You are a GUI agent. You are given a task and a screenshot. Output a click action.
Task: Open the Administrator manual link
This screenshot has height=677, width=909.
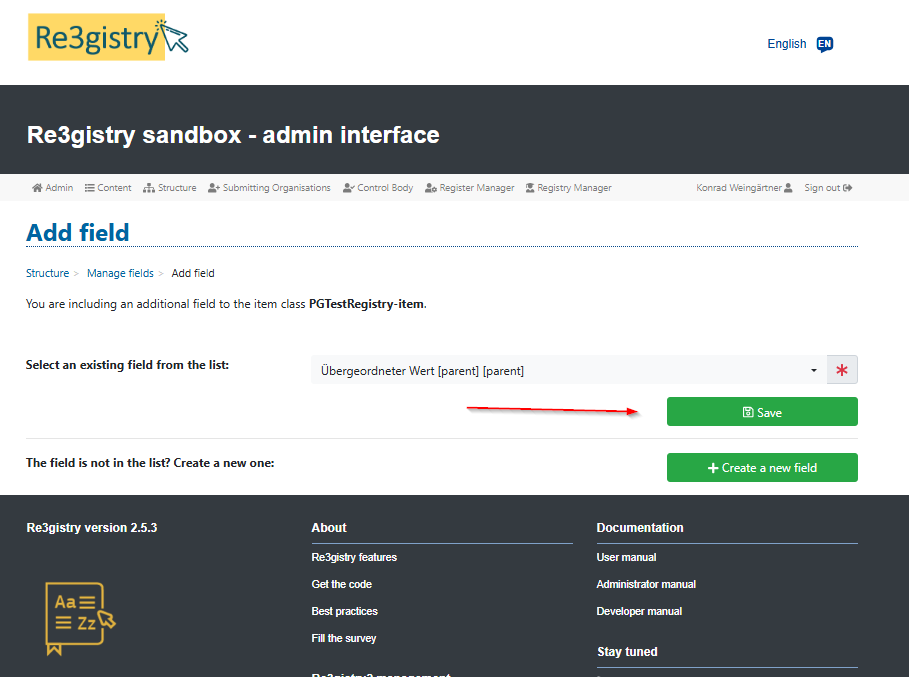pos(646,584)
